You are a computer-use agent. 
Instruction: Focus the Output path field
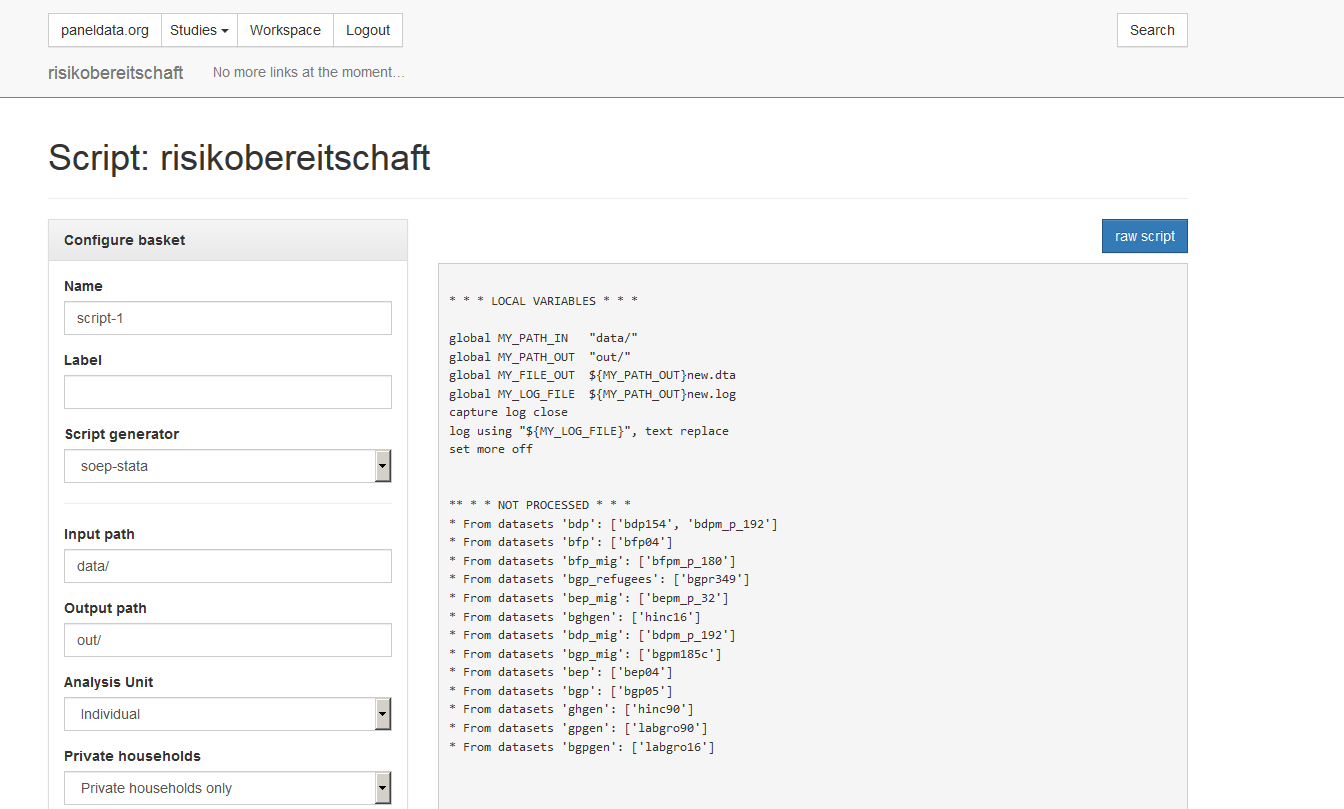coord(228,640)
